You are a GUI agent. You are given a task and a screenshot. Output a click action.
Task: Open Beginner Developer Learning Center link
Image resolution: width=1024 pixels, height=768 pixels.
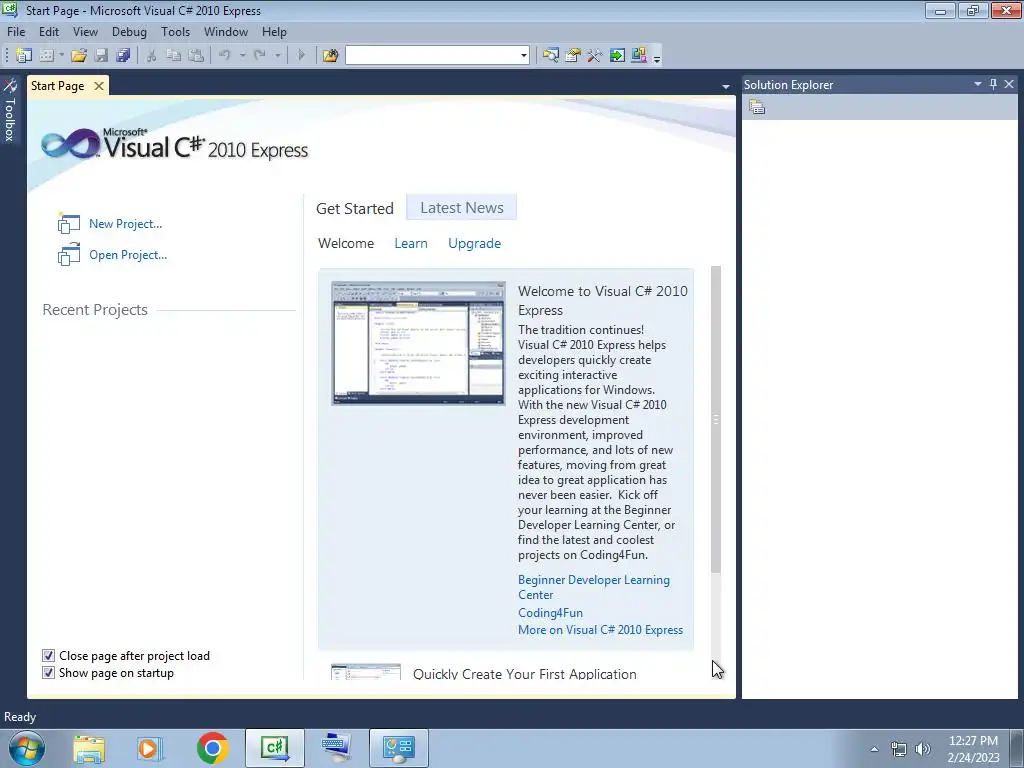pos(594,587)
